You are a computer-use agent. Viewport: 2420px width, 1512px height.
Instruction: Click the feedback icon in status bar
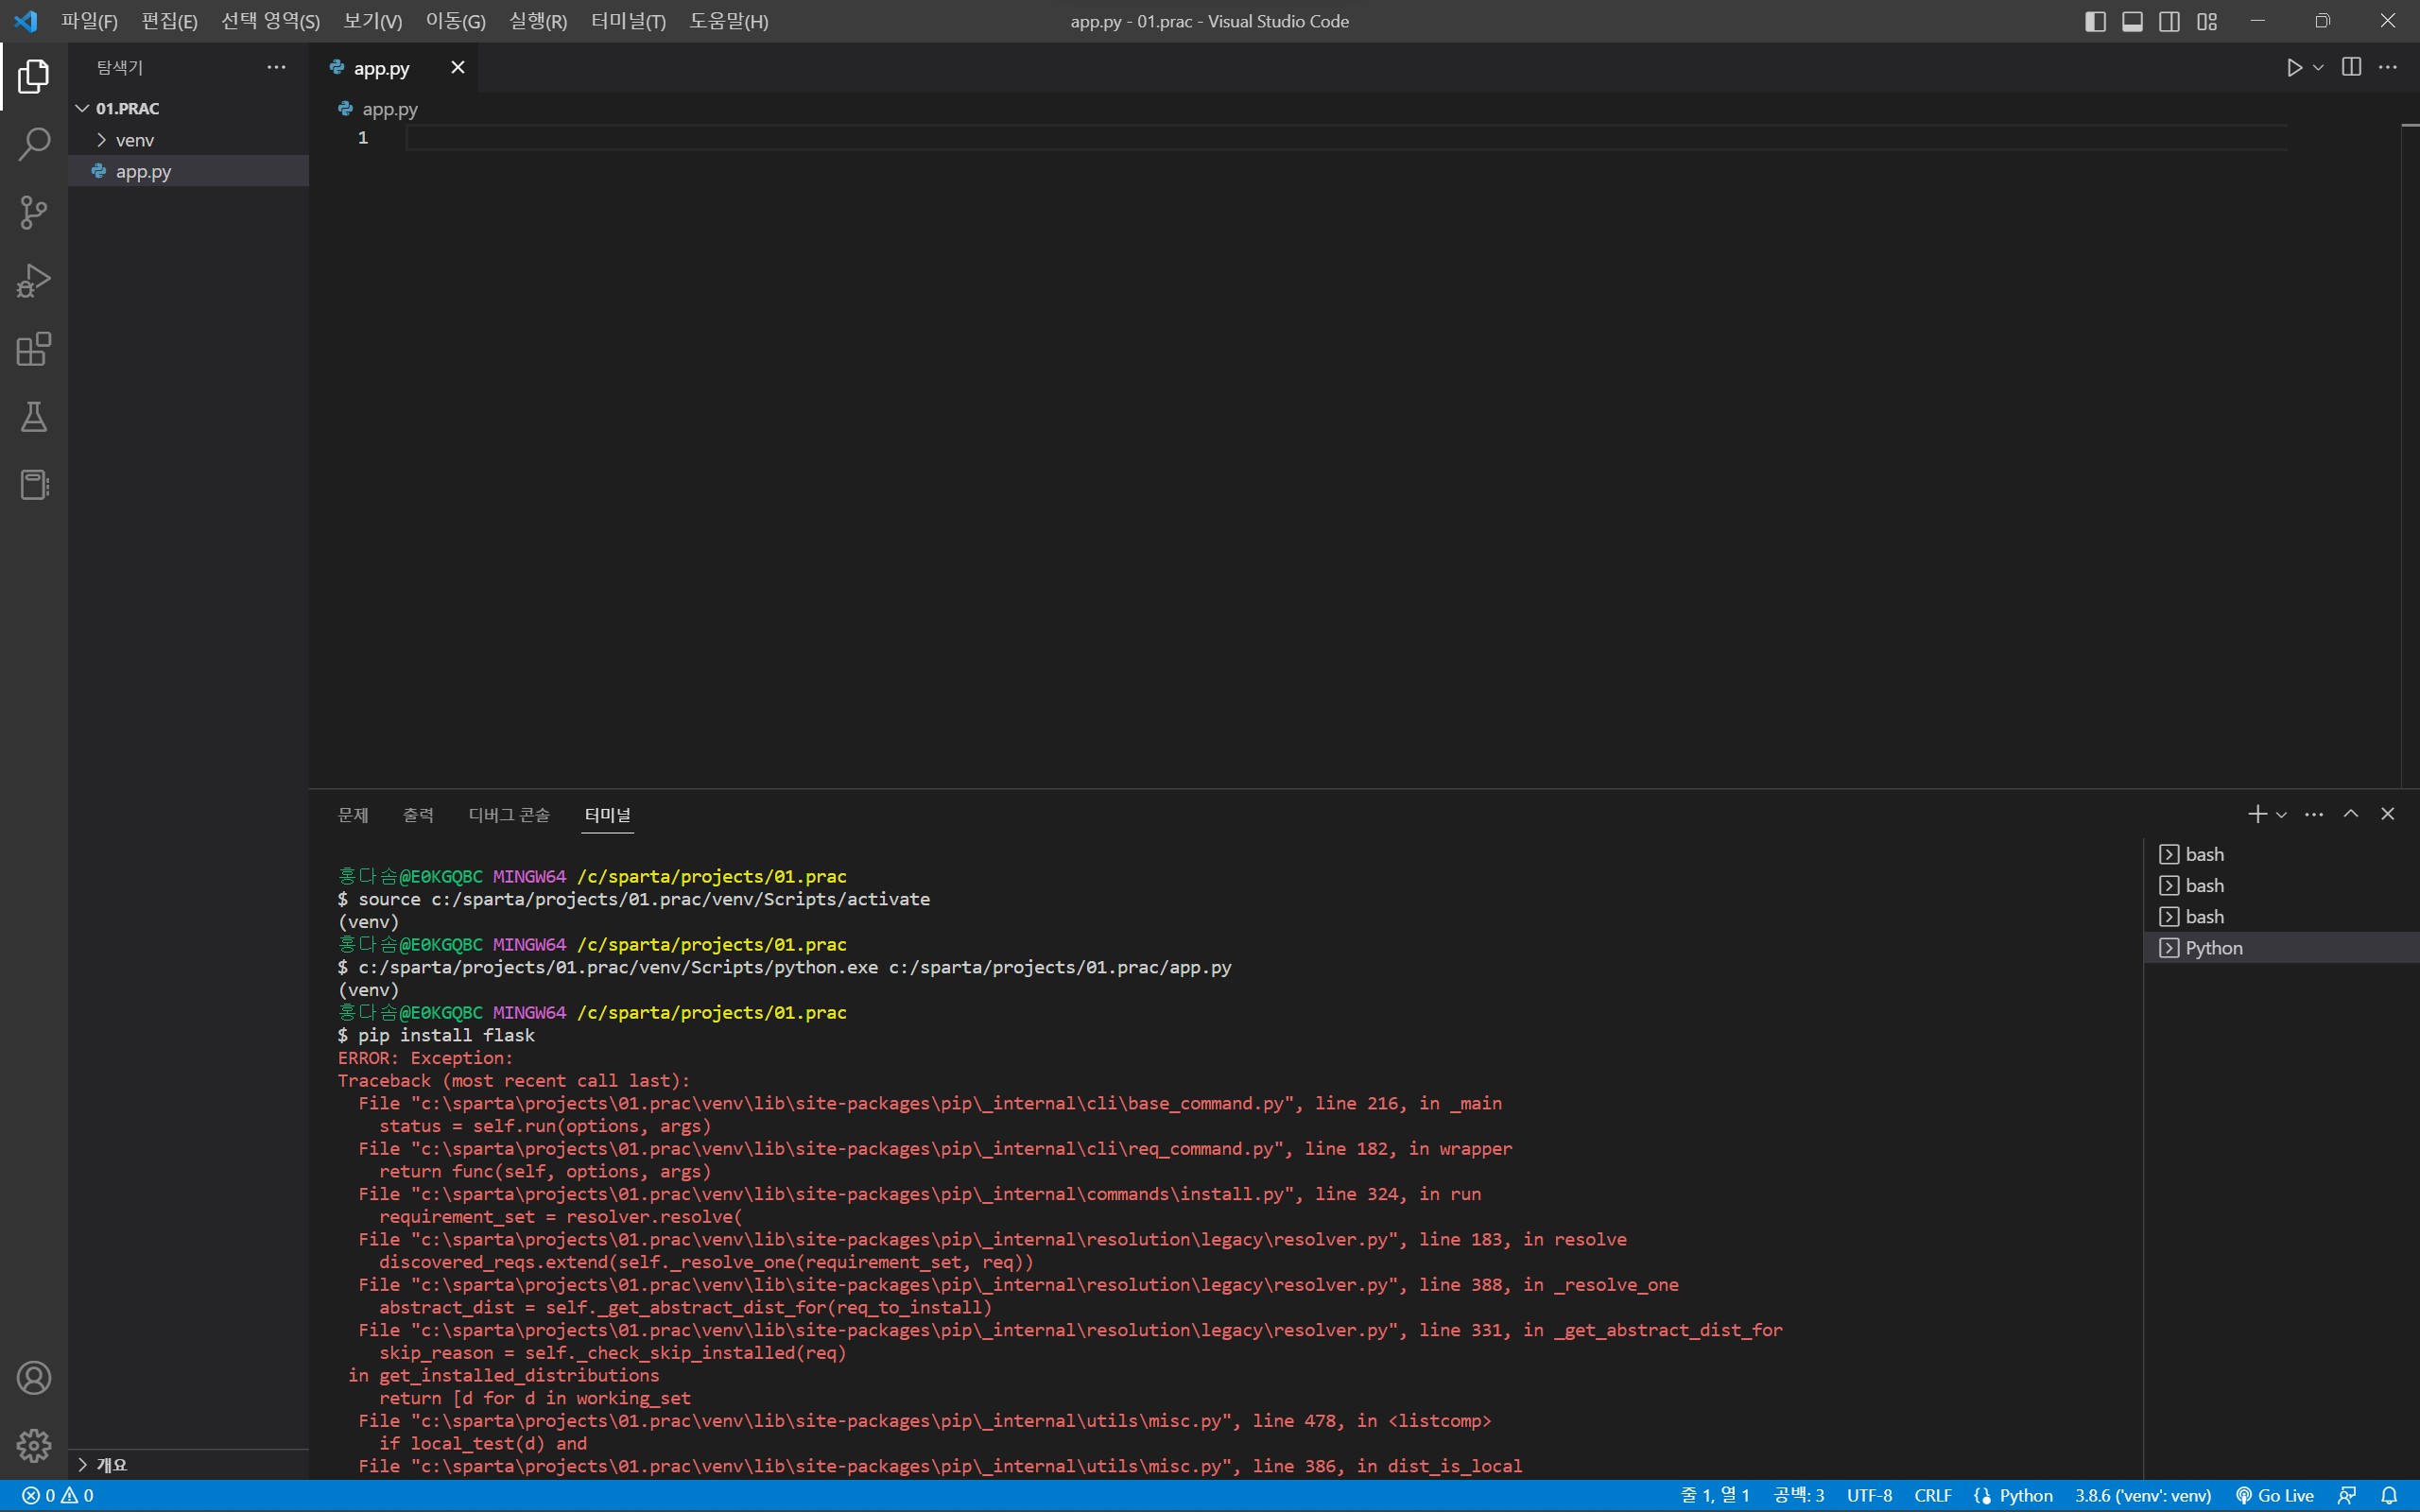(2347, 1496)
